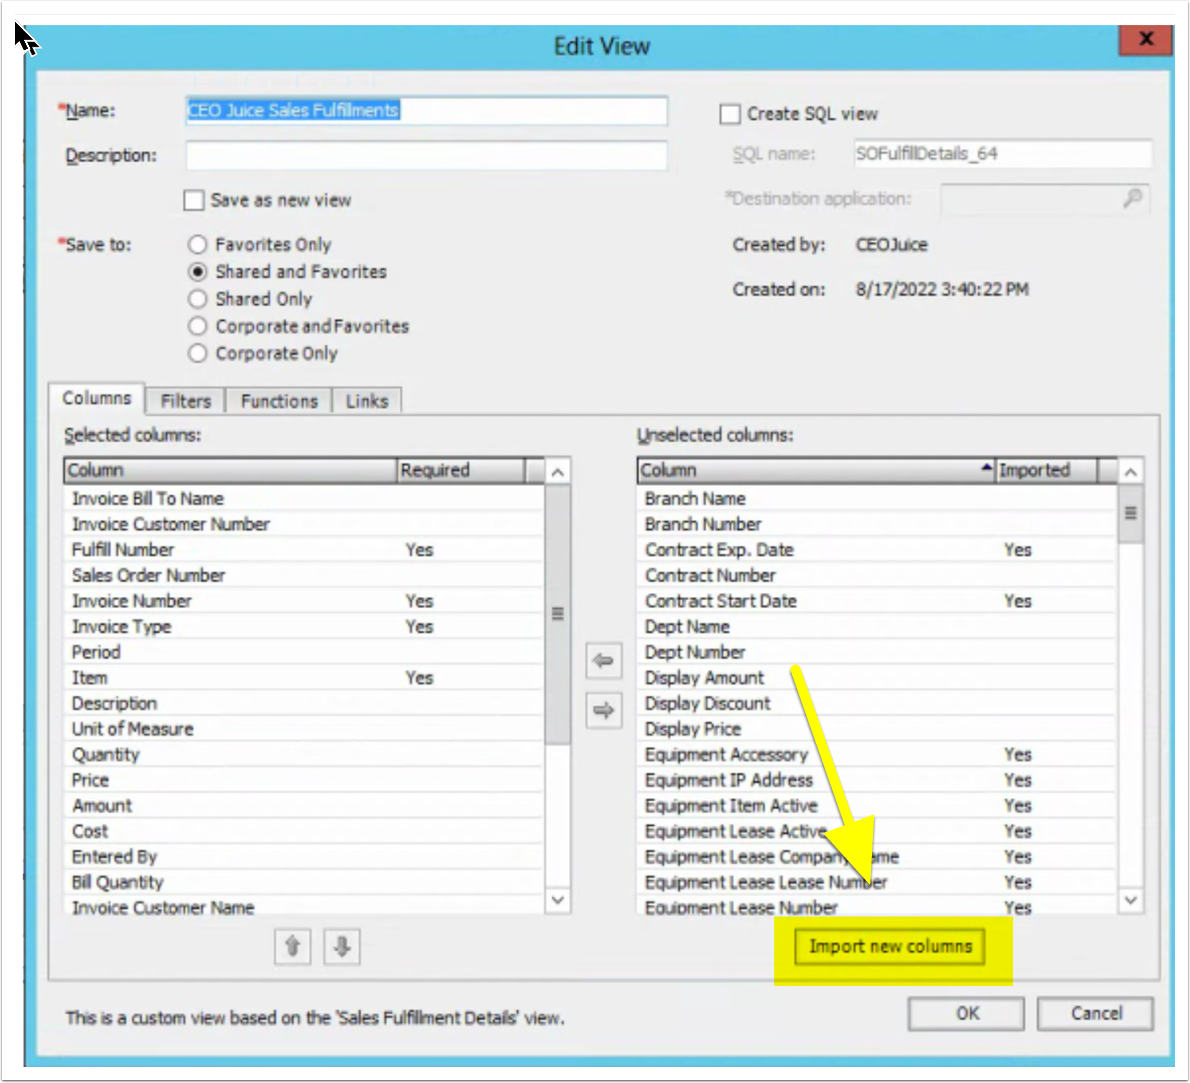Click the Import new columns button
The width and height of the screenshot is (1190, 1083).
tap(890, 947)
